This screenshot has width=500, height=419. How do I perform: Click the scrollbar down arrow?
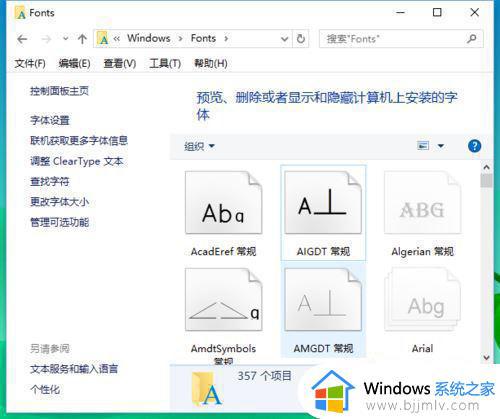[486, 358]
